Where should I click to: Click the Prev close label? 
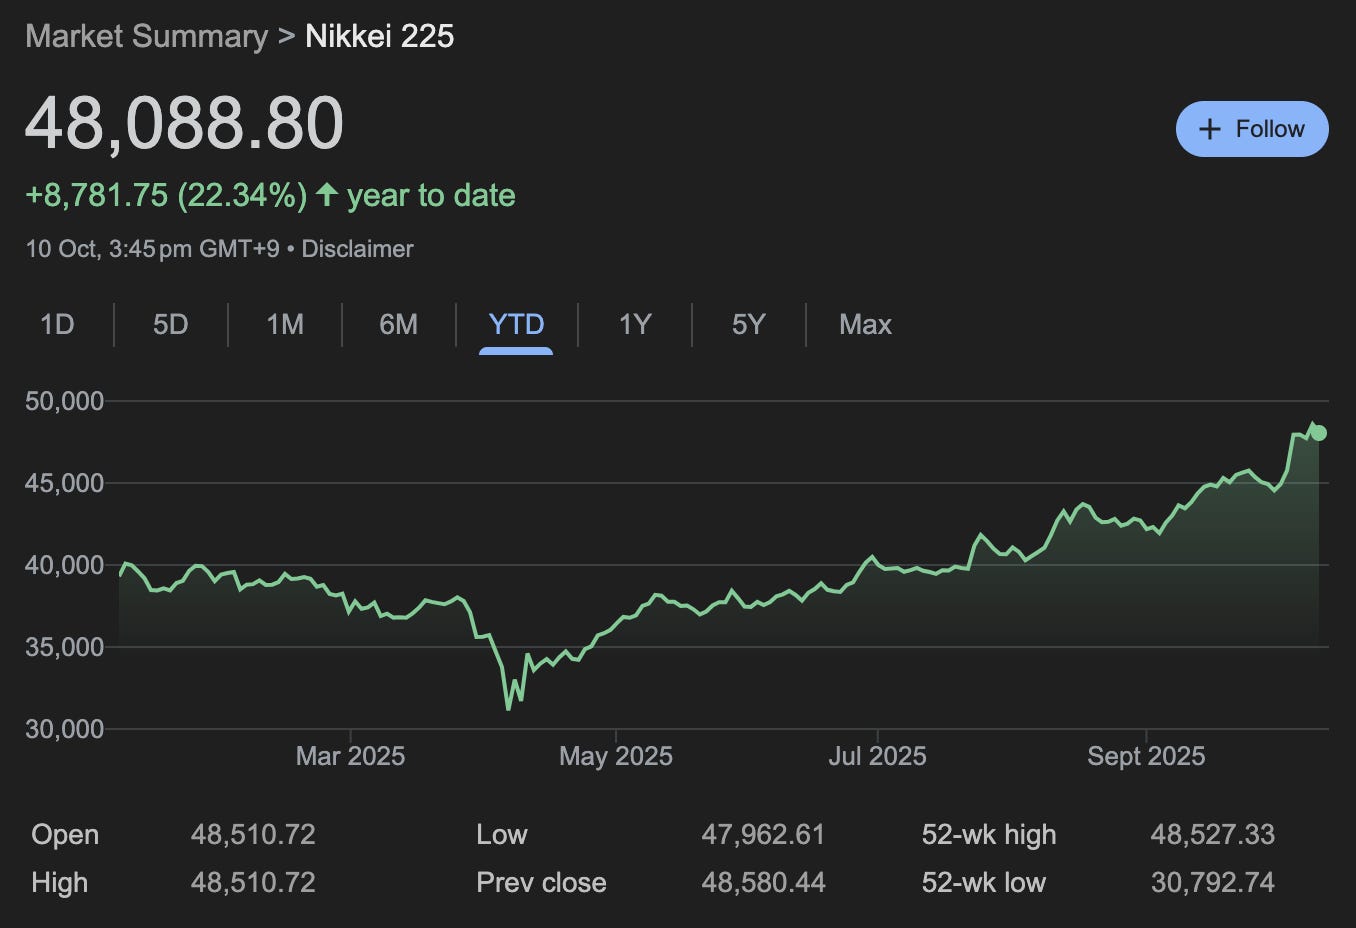click(541, 882)
